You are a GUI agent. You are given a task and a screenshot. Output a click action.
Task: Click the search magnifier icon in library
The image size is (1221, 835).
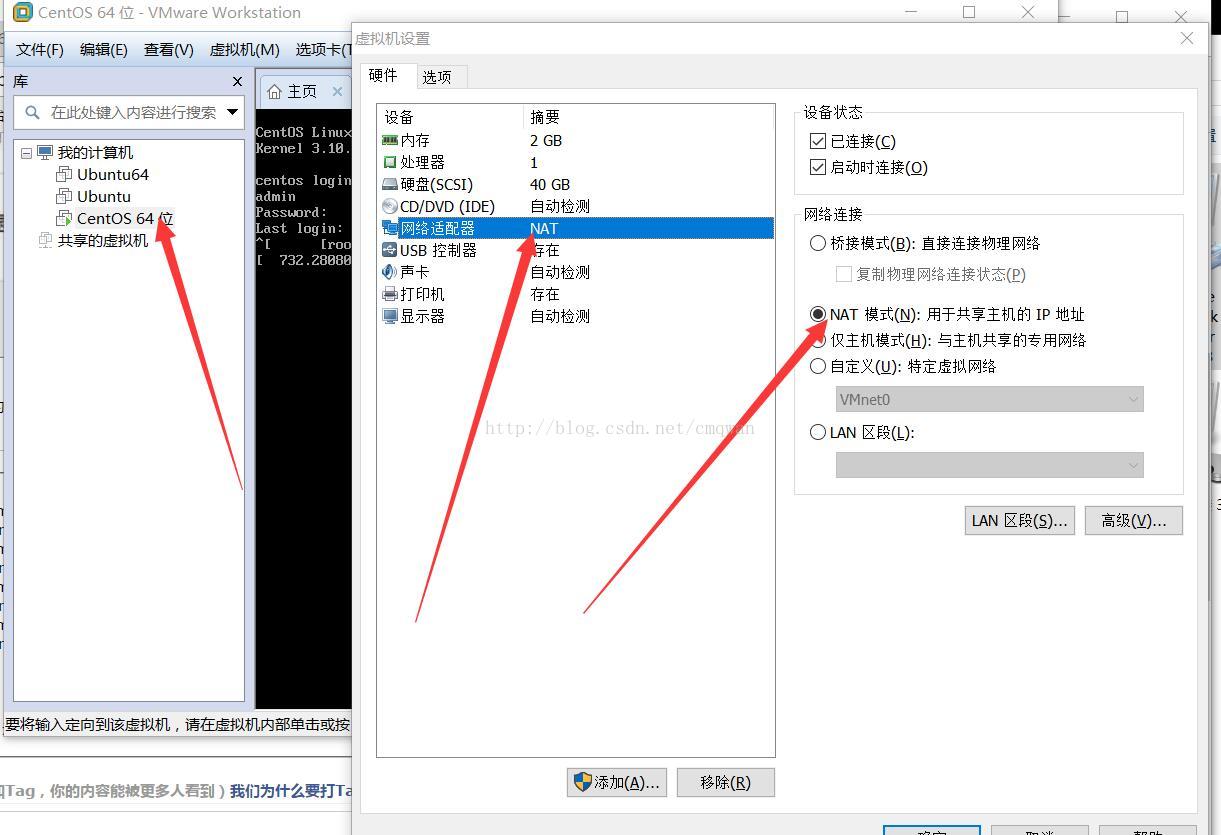click(x=32, y=112)
